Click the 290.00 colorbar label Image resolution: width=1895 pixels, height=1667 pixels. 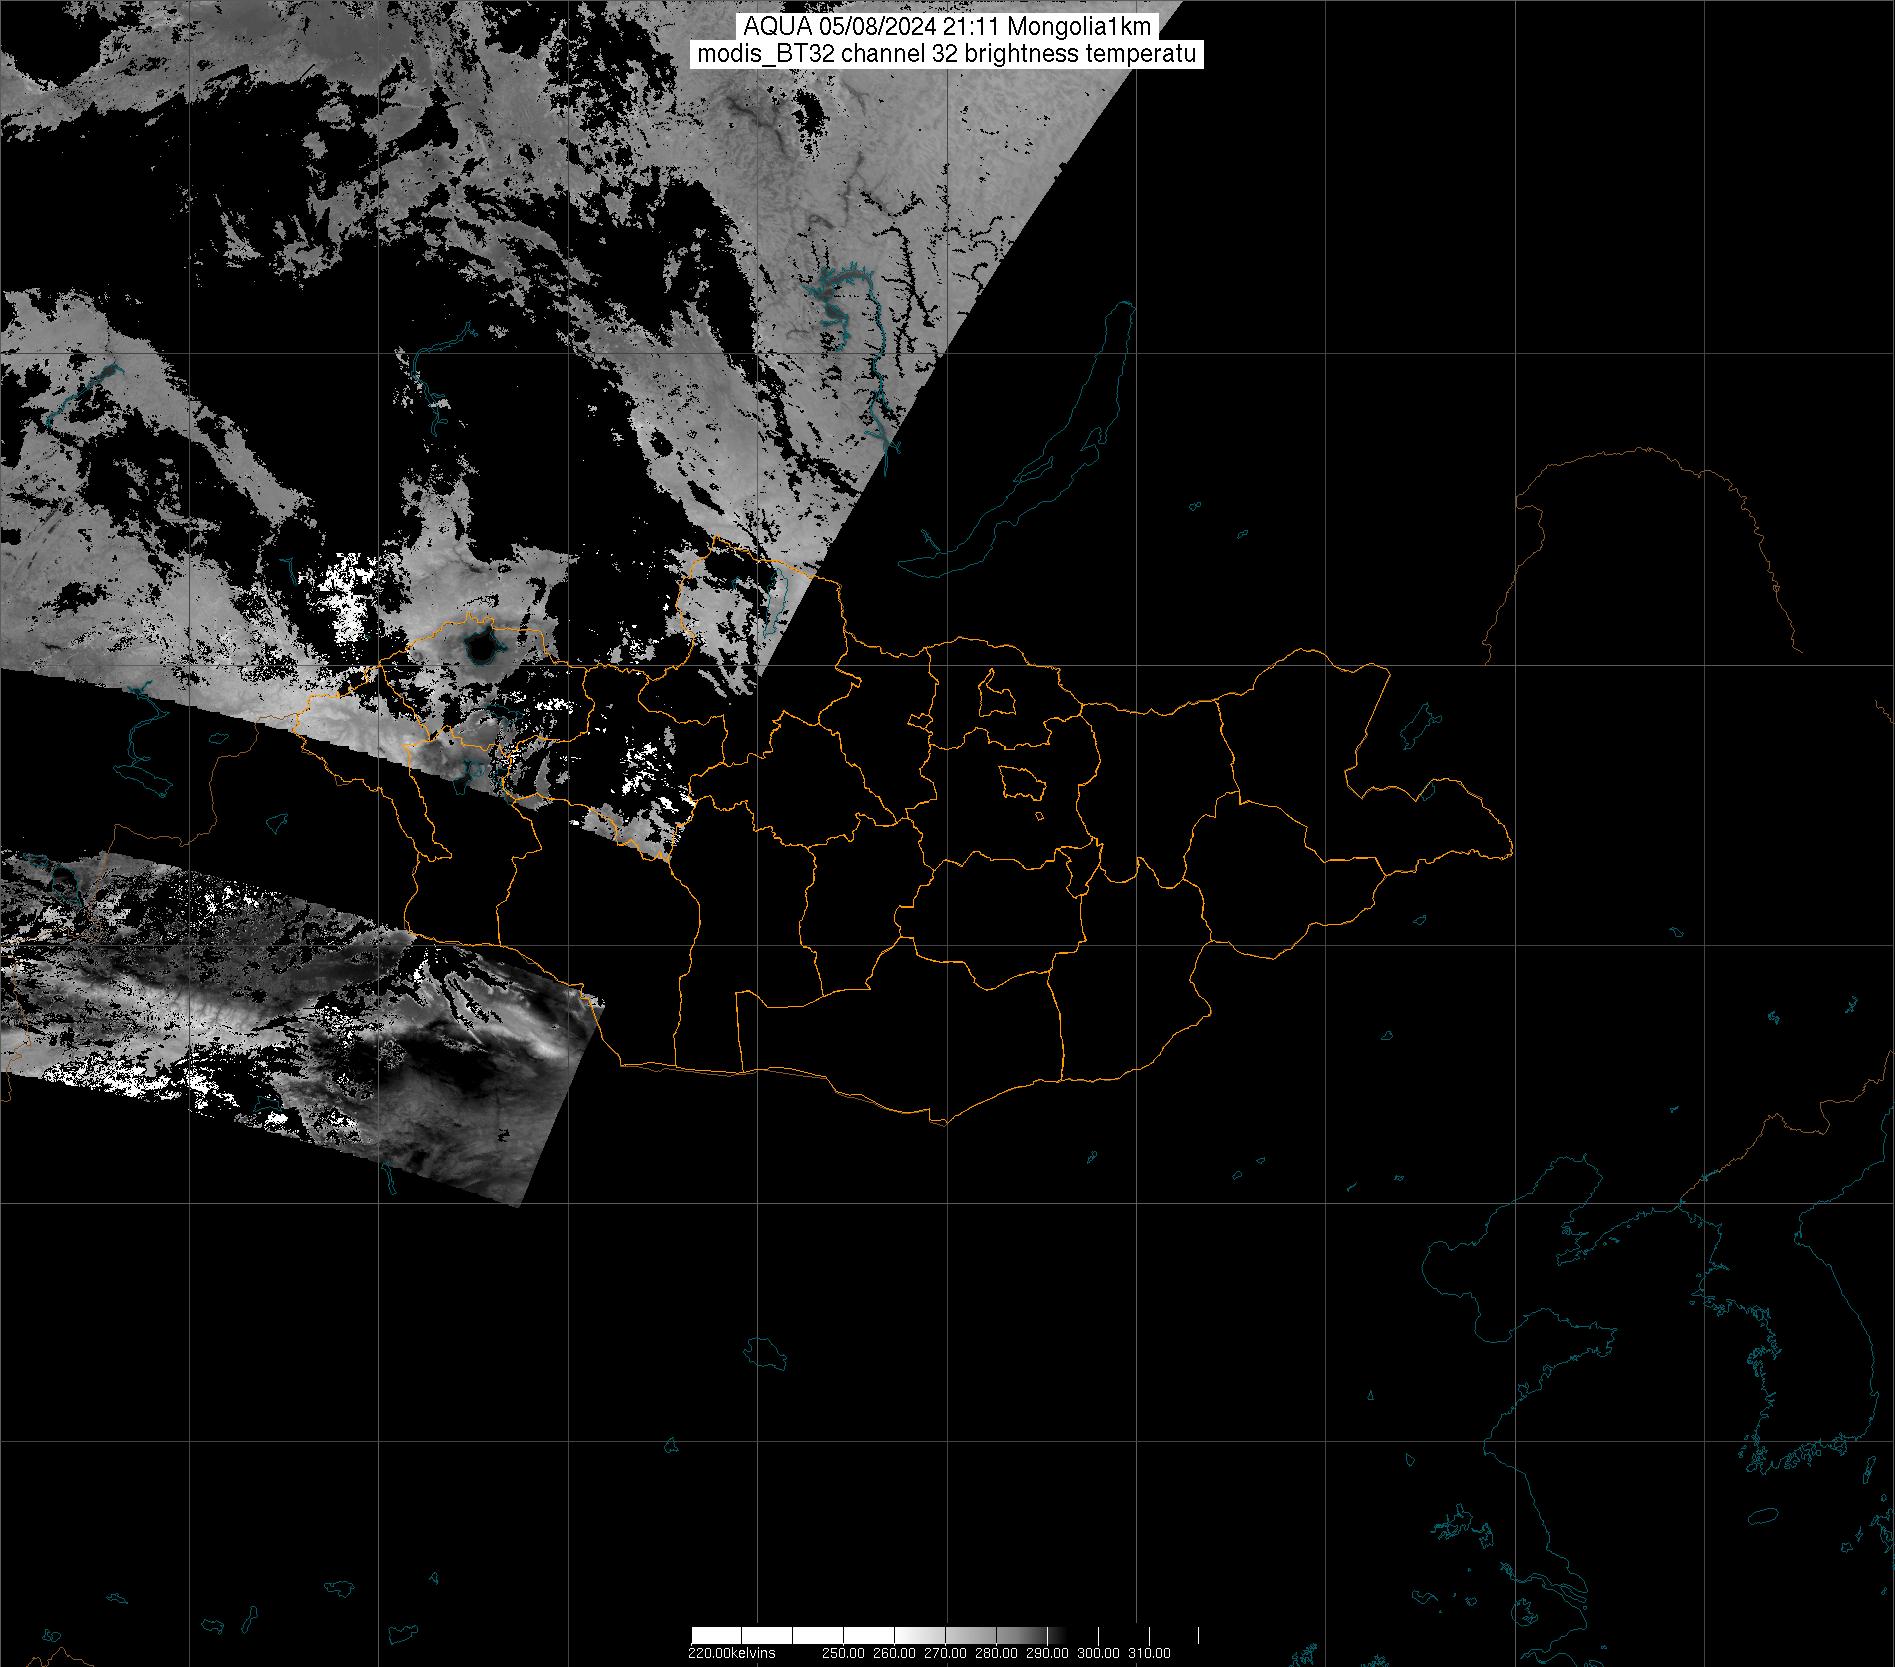point(1047,1653)
